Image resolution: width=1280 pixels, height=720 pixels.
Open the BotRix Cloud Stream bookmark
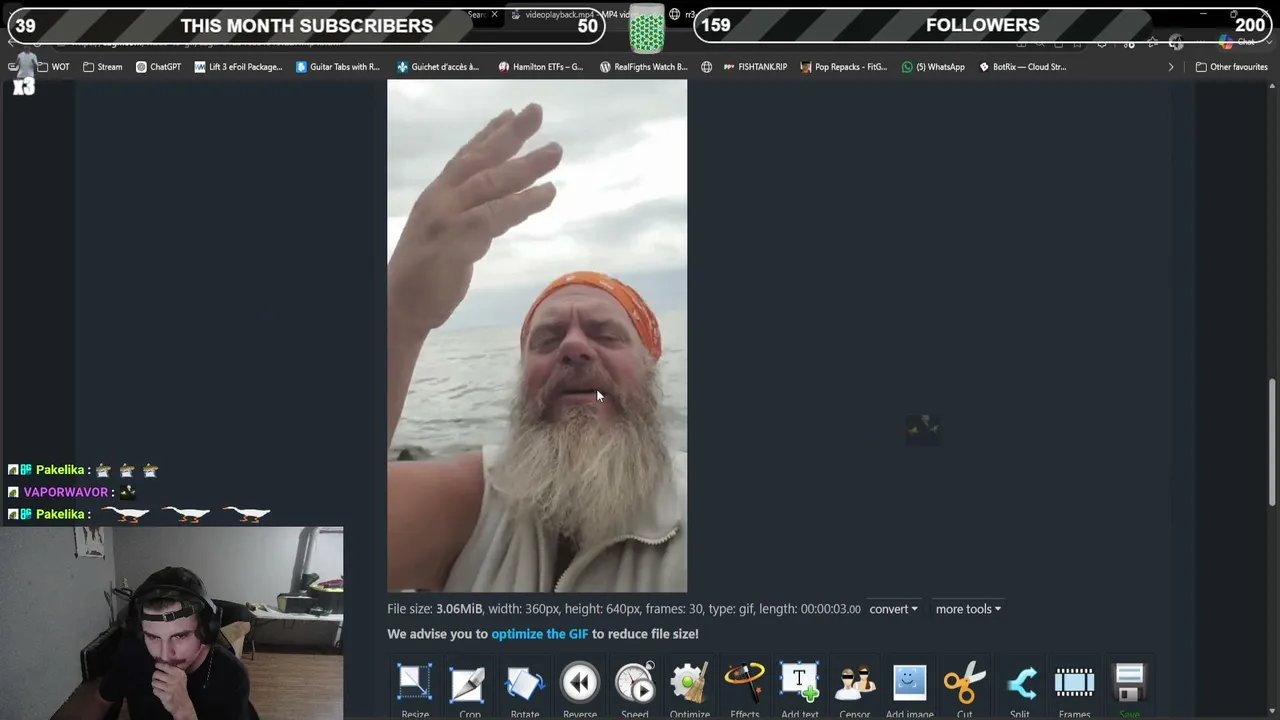click(1023, 67)
